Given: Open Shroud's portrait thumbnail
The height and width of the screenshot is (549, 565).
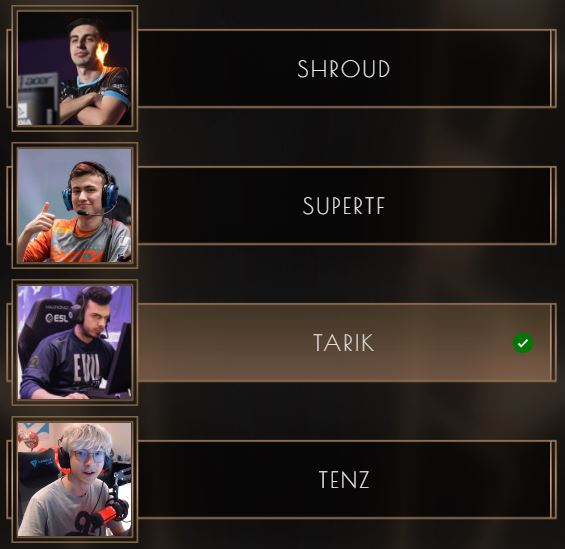Looking at the screenshot, I should click(75, 68).
